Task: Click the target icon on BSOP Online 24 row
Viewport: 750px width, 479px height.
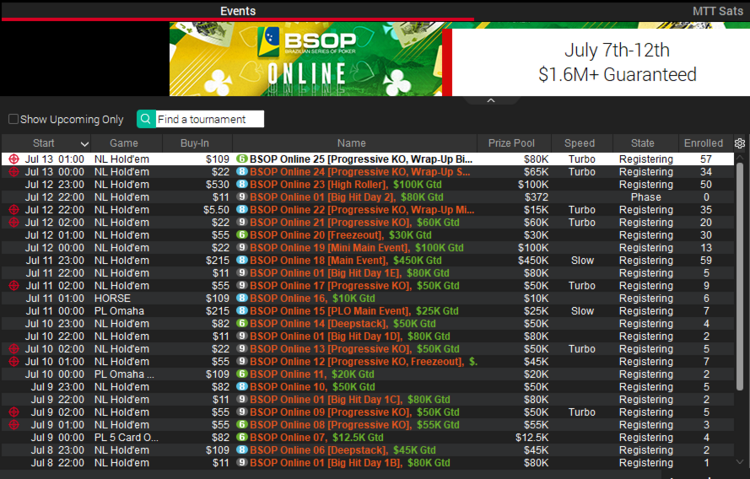Action: 14,172
